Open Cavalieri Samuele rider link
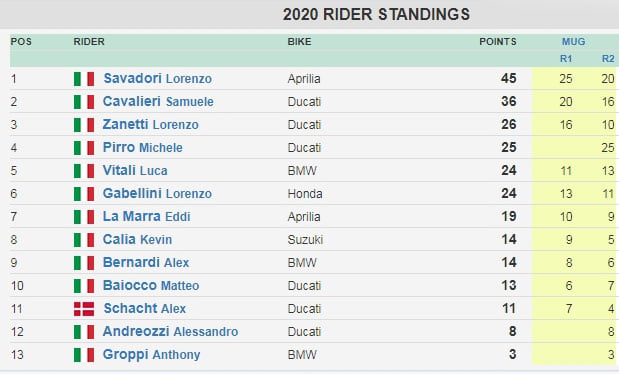The width and height of the screenshot is (619, 374). click(x=158, y=101)
